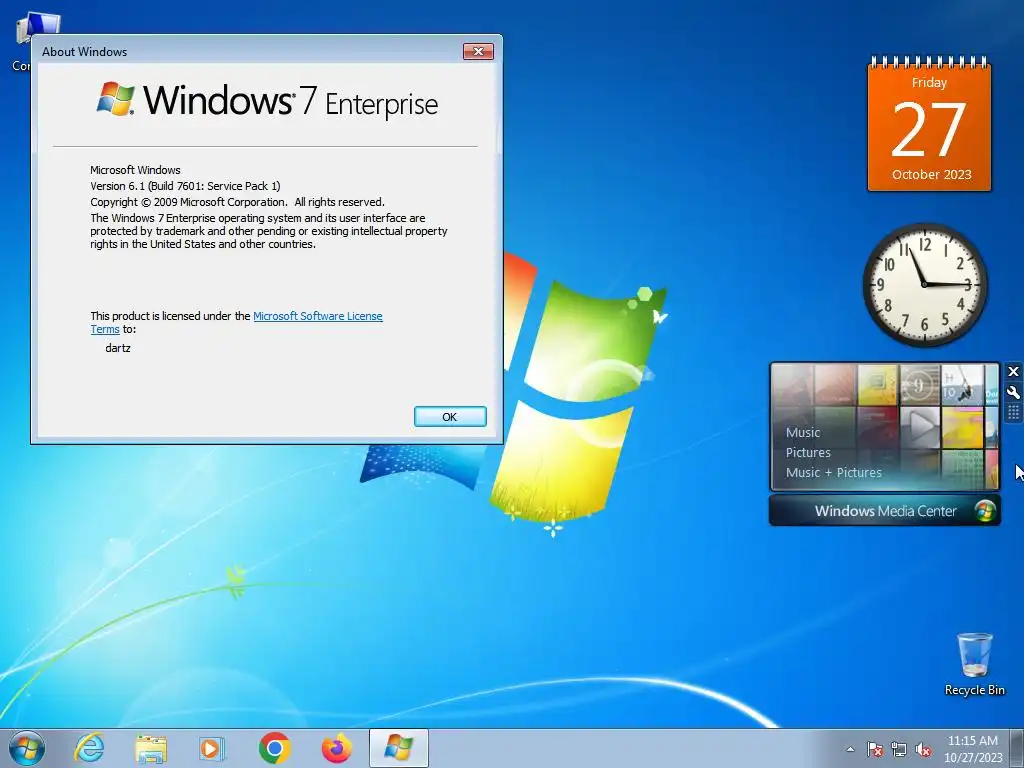Viewport: 1024px width, 768px height.
Task: Select Music + Pictures in gadget
Action: pos(833,472)
